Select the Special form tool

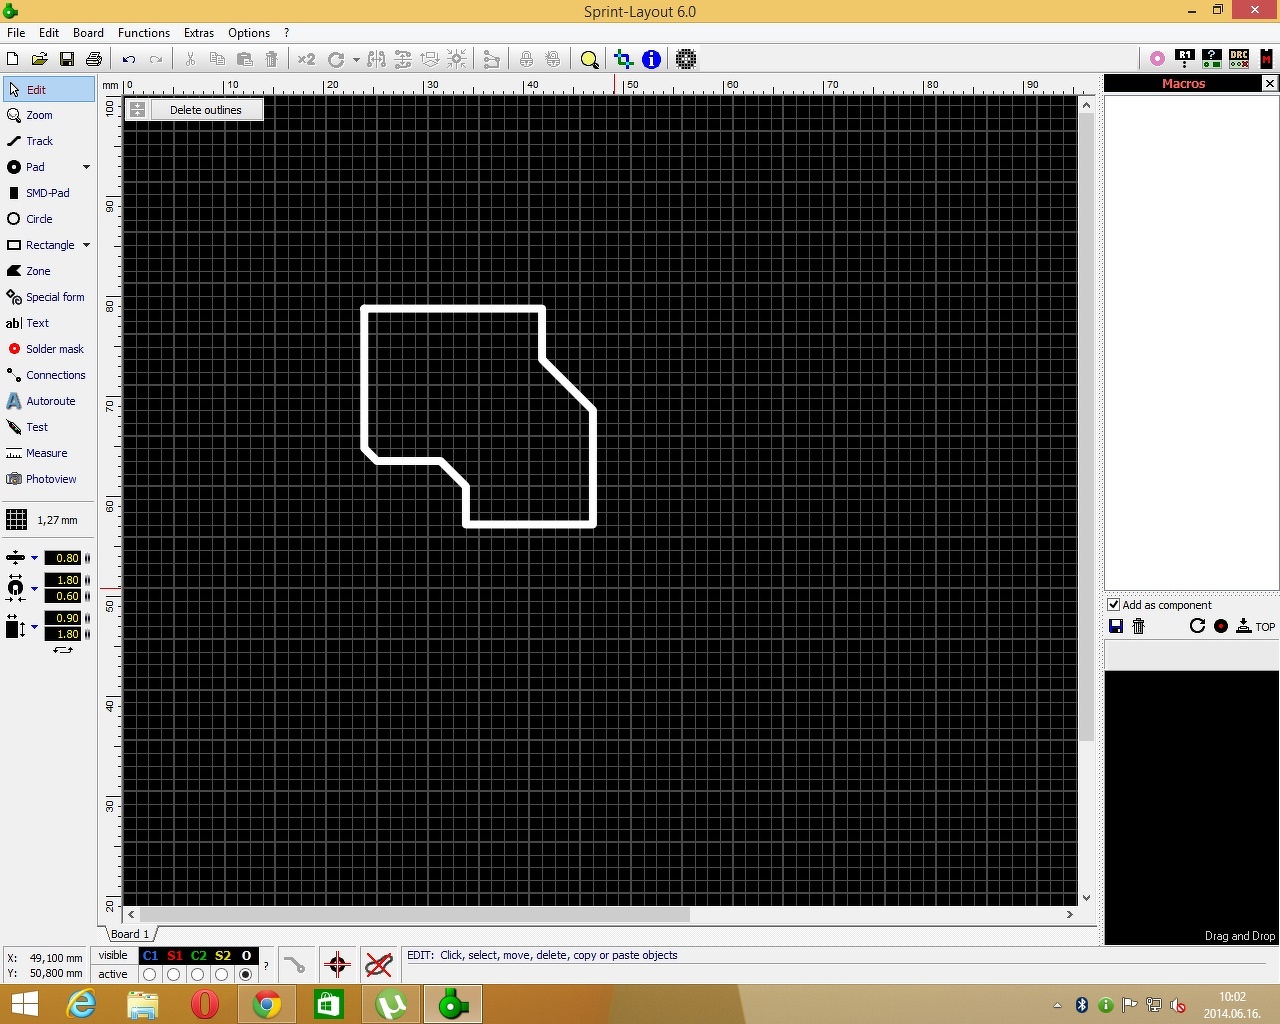[49, 297]
